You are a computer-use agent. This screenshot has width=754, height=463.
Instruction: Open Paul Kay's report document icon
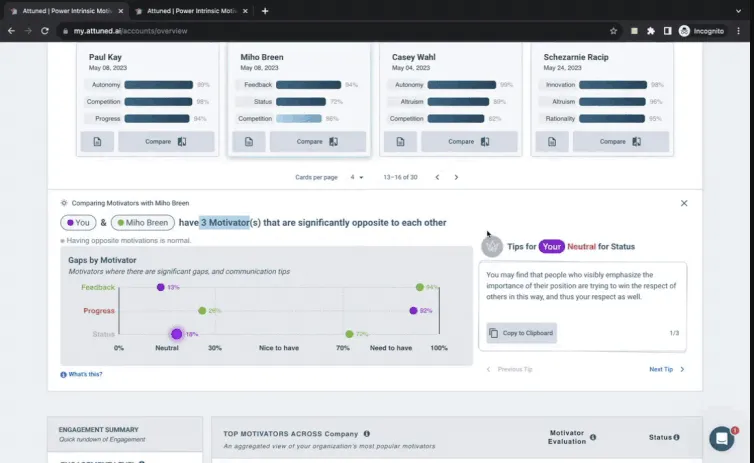98,141
